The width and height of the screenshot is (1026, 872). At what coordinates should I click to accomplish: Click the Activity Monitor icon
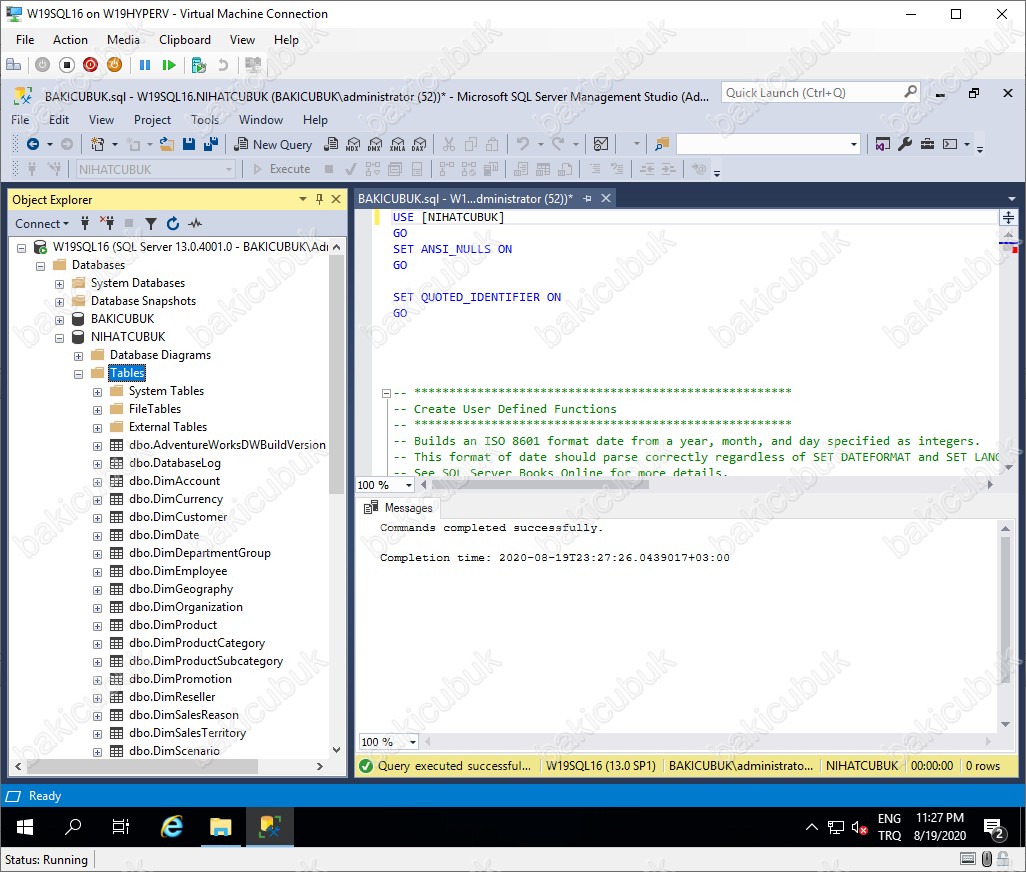[601, 144]
